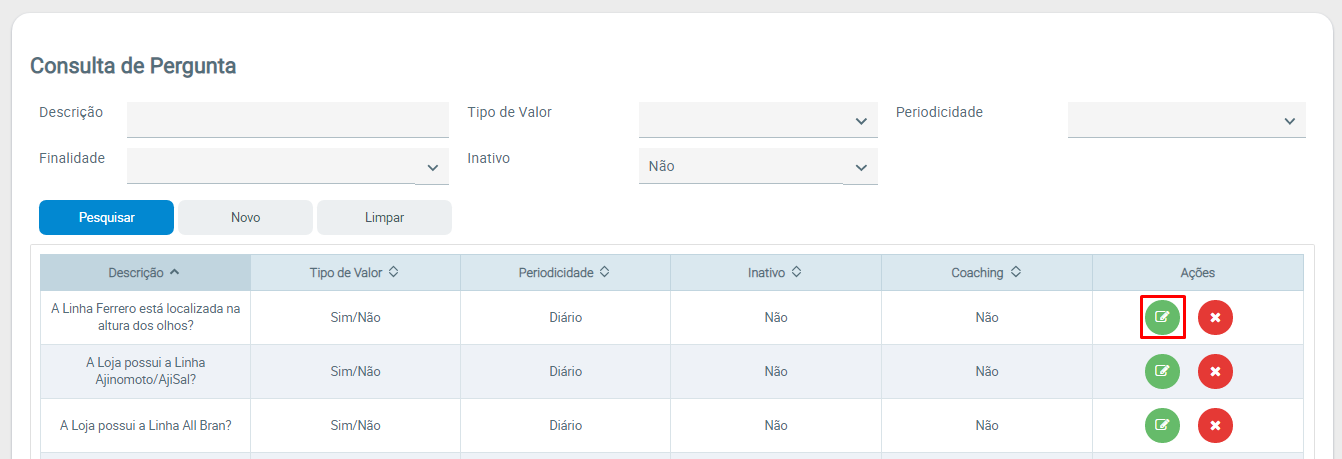Delete the Linha All Bran question
Viewport: 1342px width, 459px height.
pos(1215,425)
